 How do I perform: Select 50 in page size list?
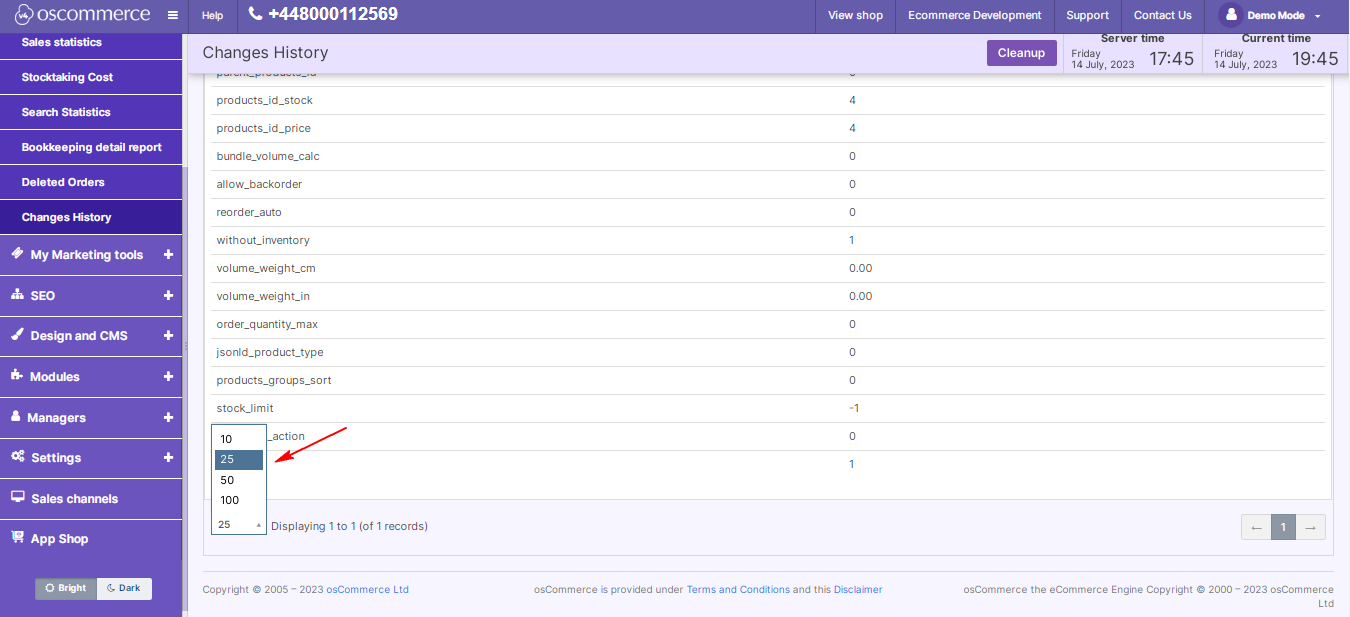(x=239, y=480)
